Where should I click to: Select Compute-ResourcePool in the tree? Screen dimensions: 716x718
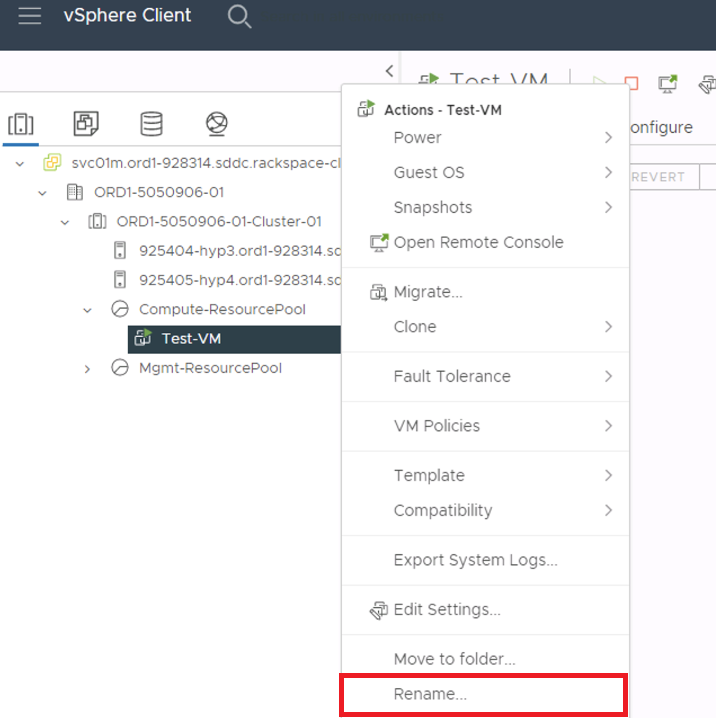222,309
